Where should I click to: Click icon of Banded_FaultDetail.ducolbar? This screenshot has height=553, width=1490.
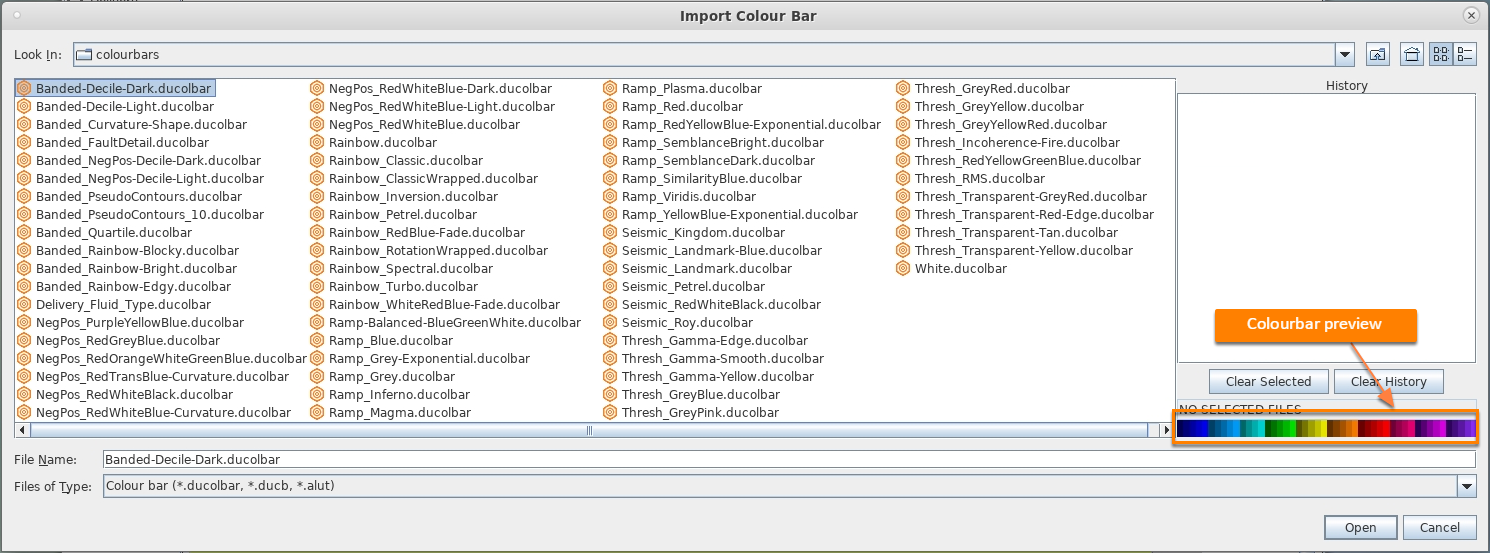25,142
